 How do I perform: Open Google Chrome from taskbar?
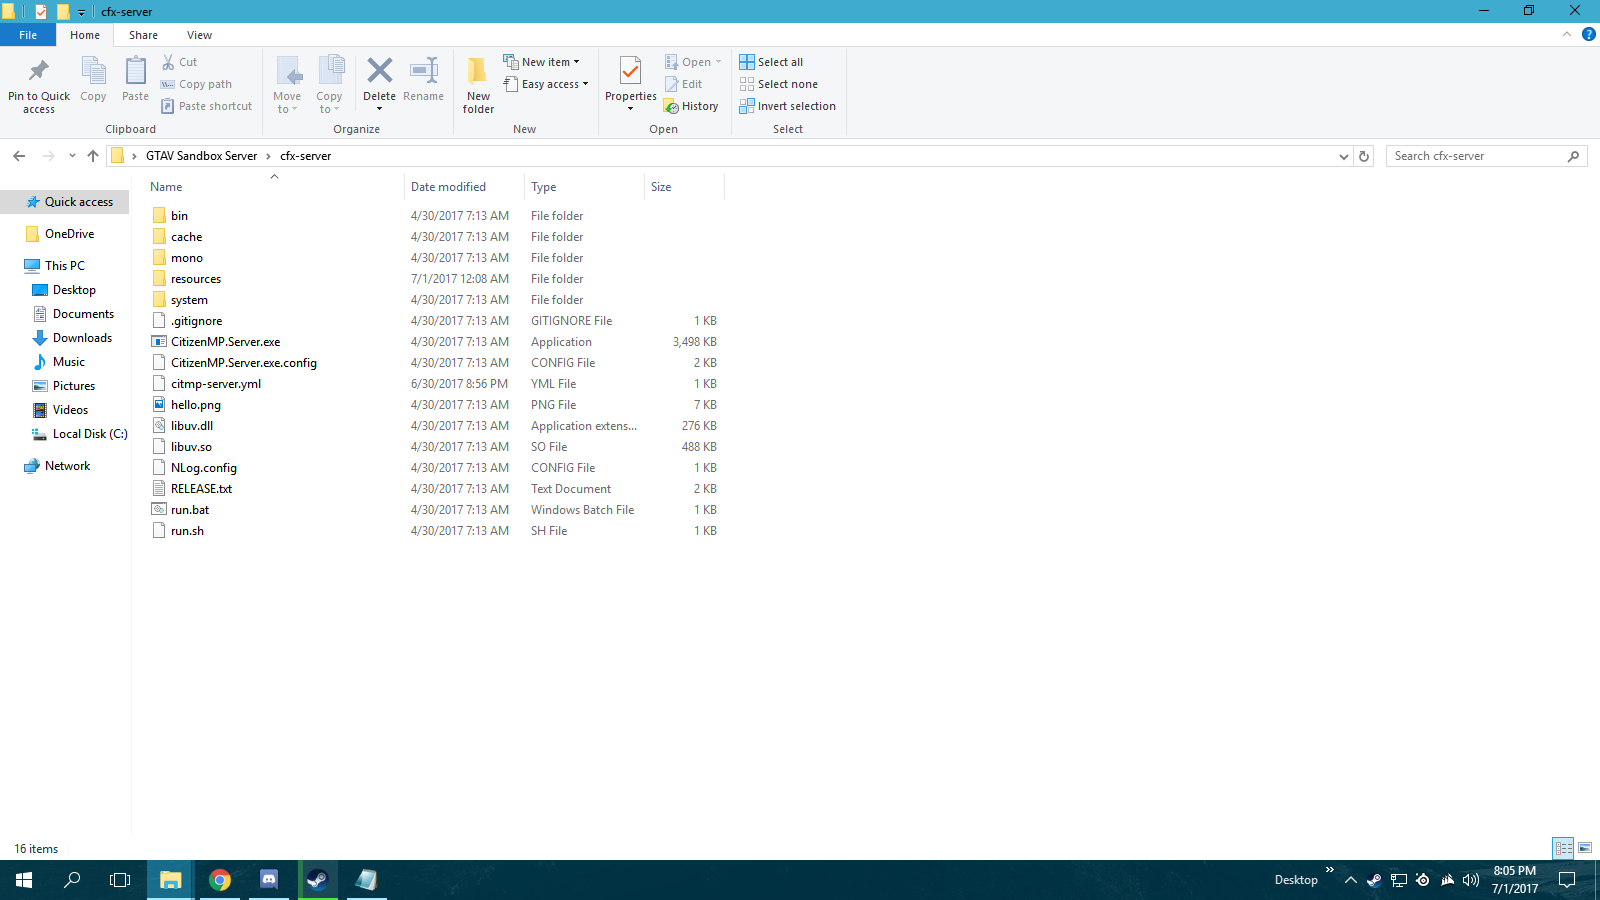coord(220,880)
